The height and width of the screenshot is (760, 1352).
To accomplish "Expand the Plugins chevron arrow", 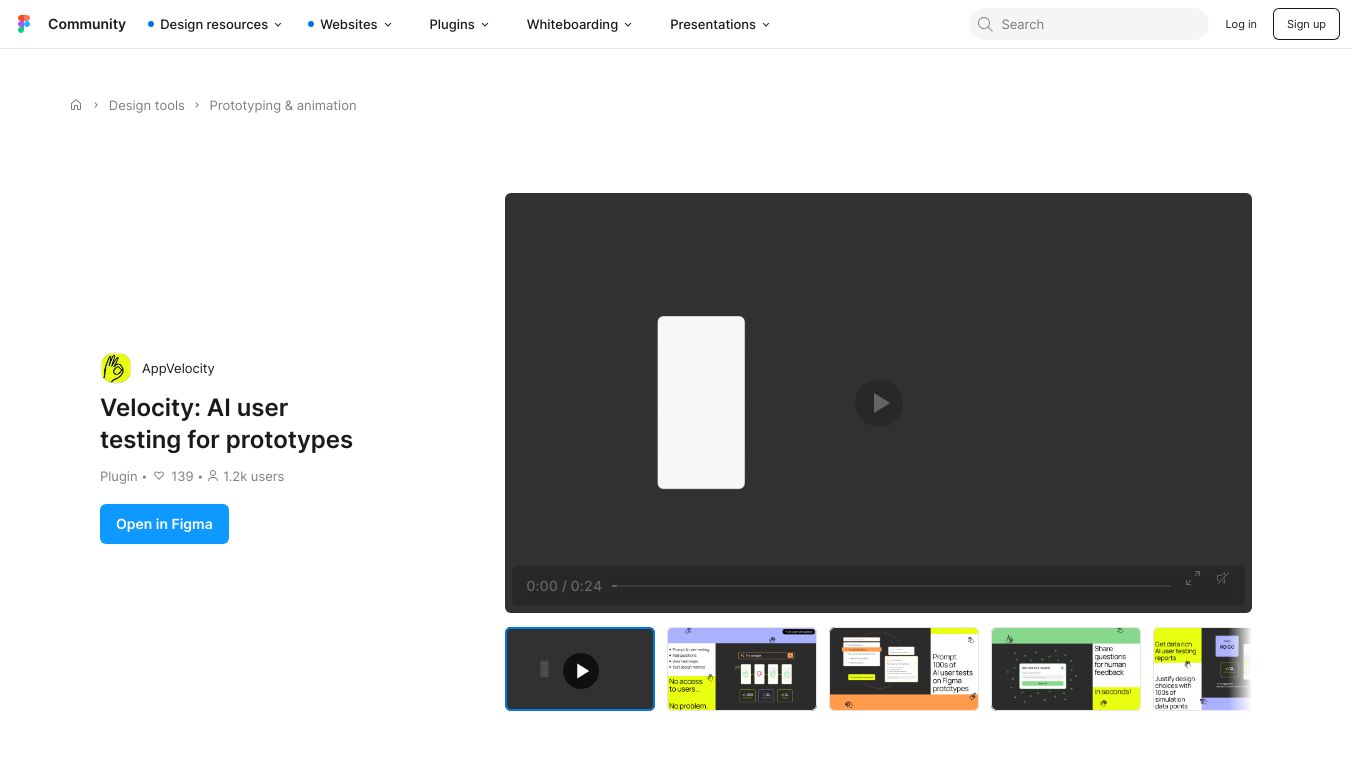I will pos(485,25).
